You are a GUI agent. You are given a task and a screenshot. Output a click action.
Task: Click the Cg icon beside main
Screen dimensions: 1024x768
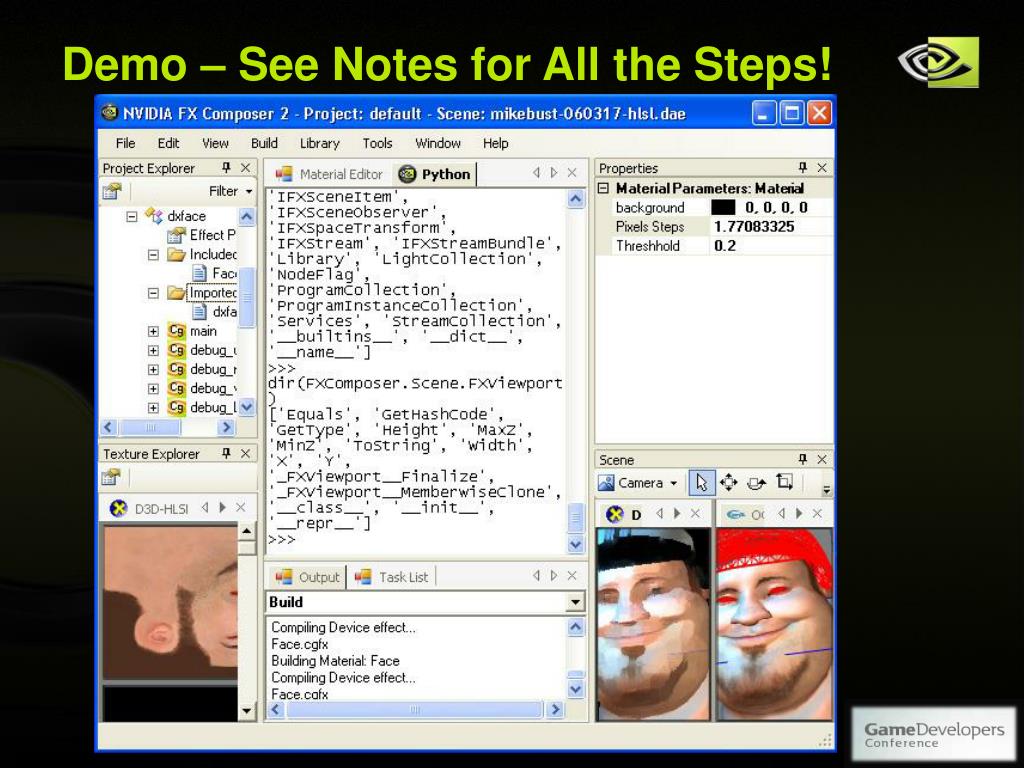point(176,331)
